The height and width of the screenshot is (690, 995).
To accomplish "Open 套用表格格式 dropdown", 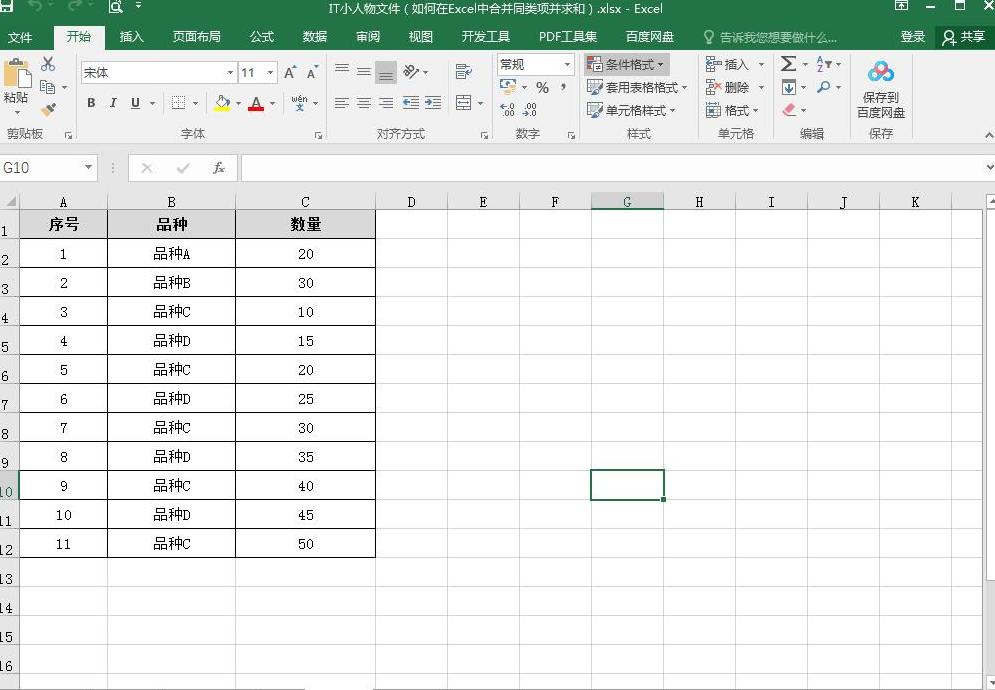I will pos(636,87).
